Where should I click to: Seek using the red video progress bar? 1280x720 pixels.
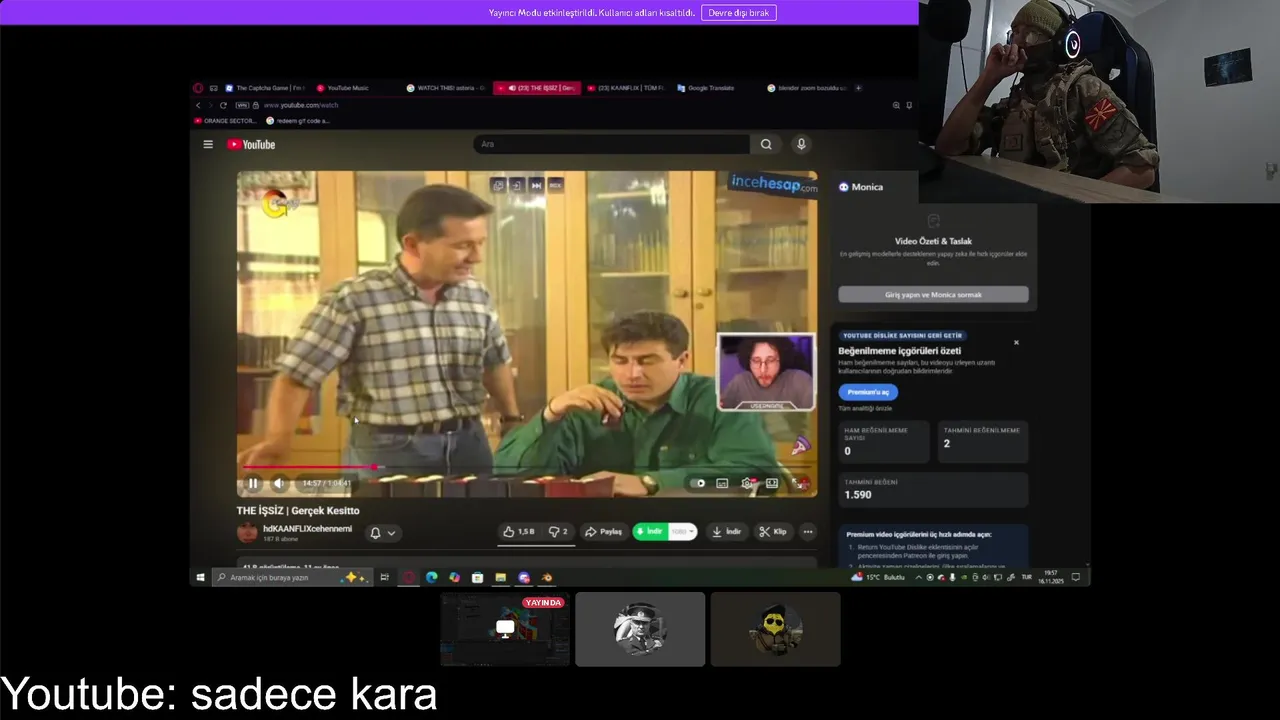click(527, 467)
